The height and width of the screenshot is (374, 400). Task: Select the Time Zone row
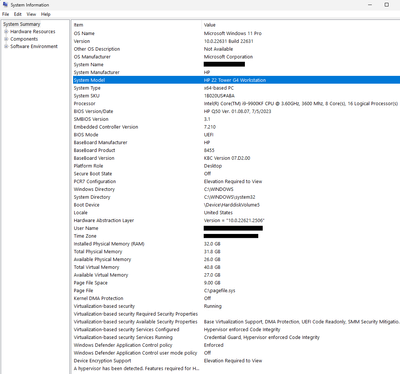(x=236, y=236)
